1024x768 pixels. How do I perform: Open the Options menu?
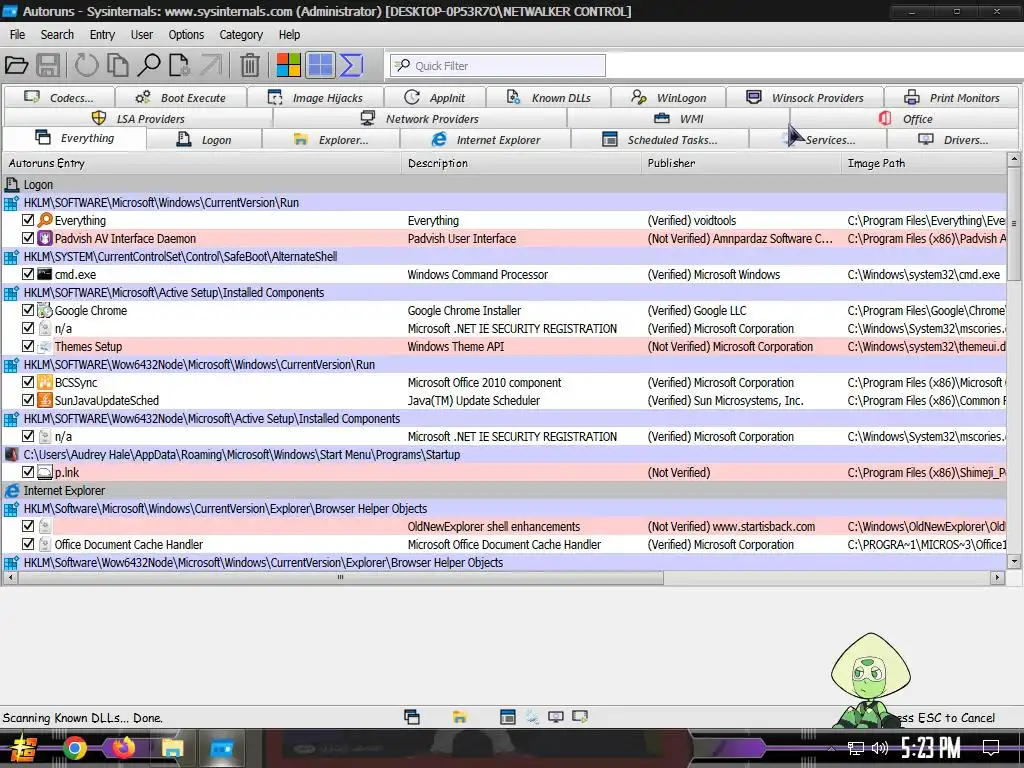(186, 35)
